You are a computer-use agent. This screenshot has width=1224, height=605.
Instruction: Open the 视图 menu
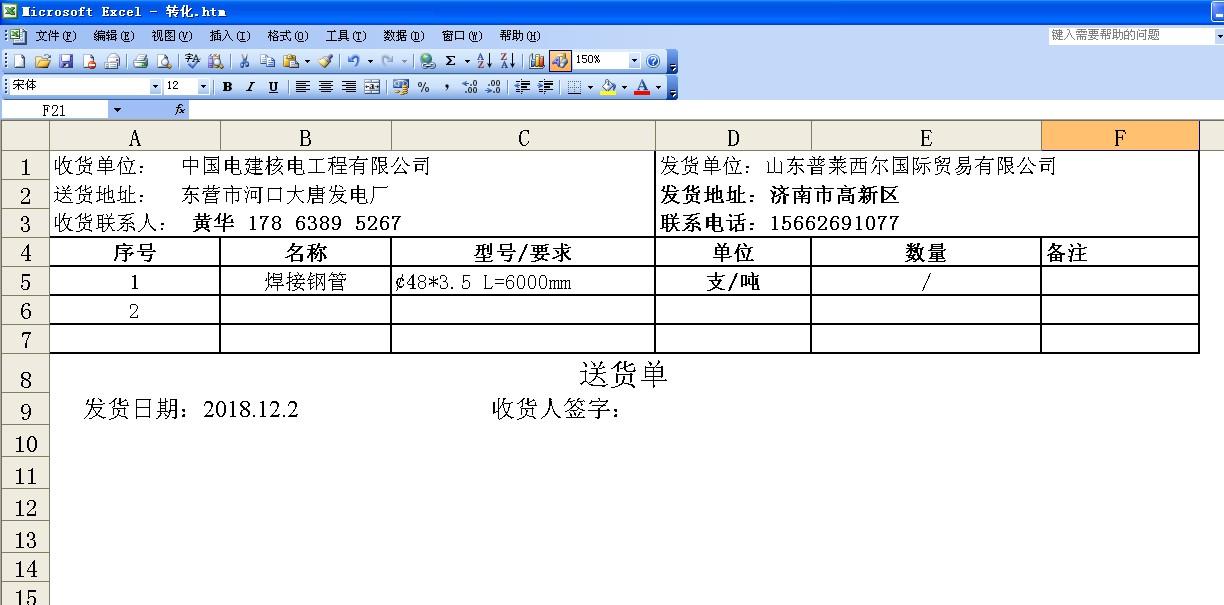point(171,35)
